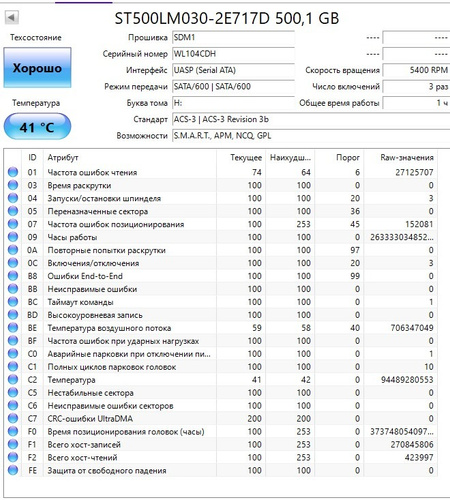Click status circle for attribute BC

click(13, 302)
